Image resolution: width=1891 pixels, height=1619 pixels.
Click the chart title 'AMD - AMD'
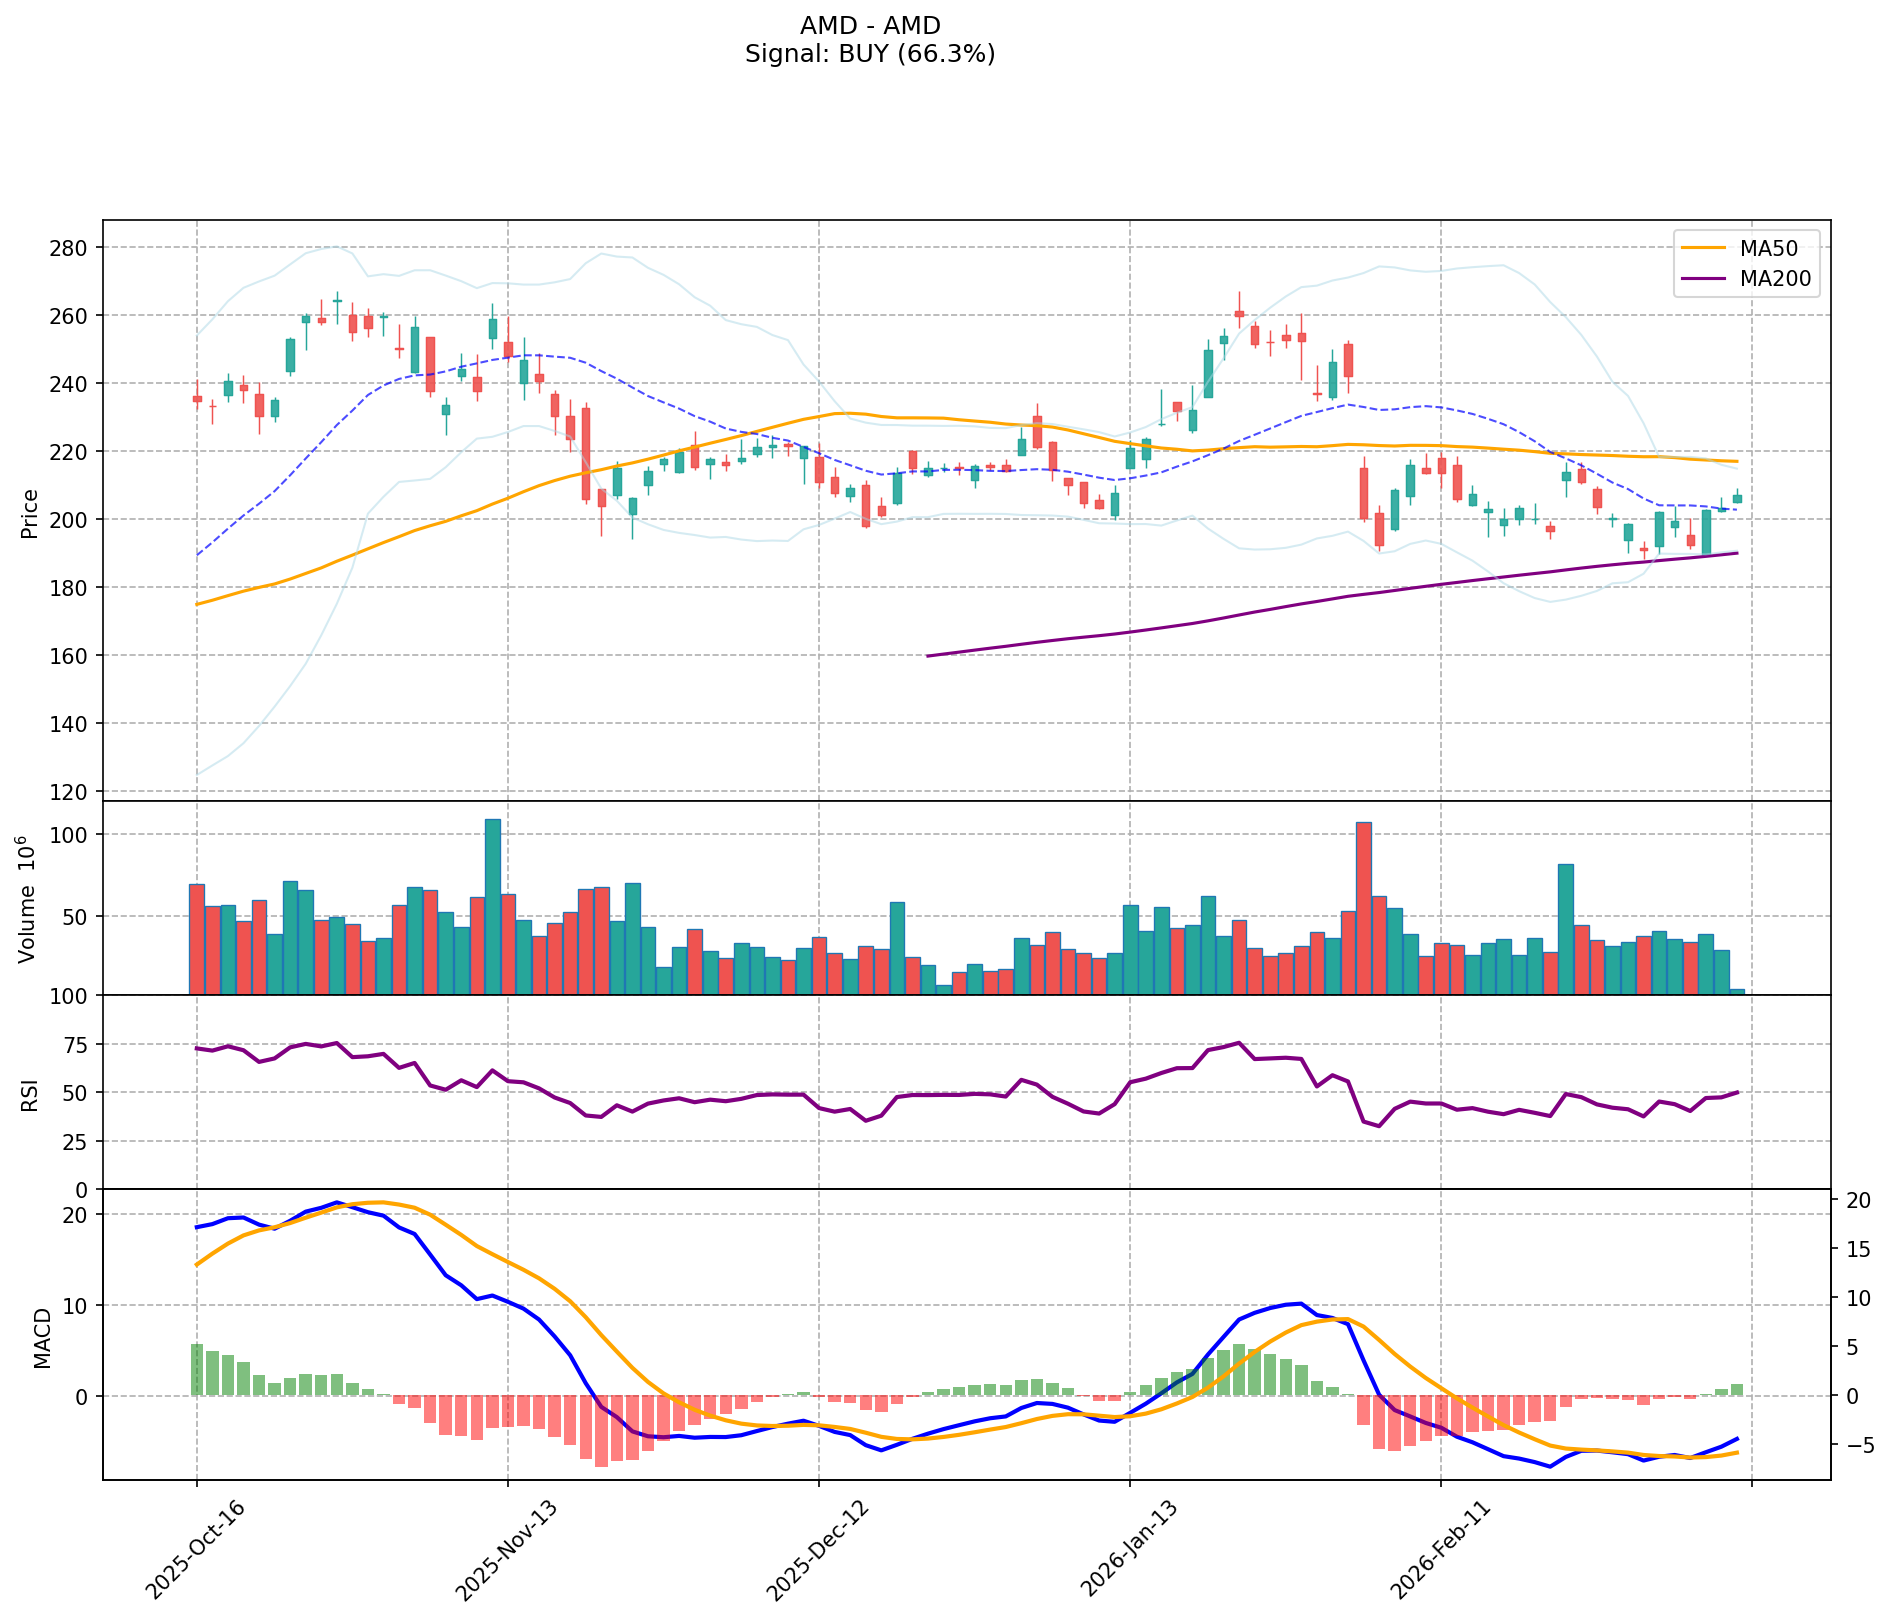click(870, 26)
